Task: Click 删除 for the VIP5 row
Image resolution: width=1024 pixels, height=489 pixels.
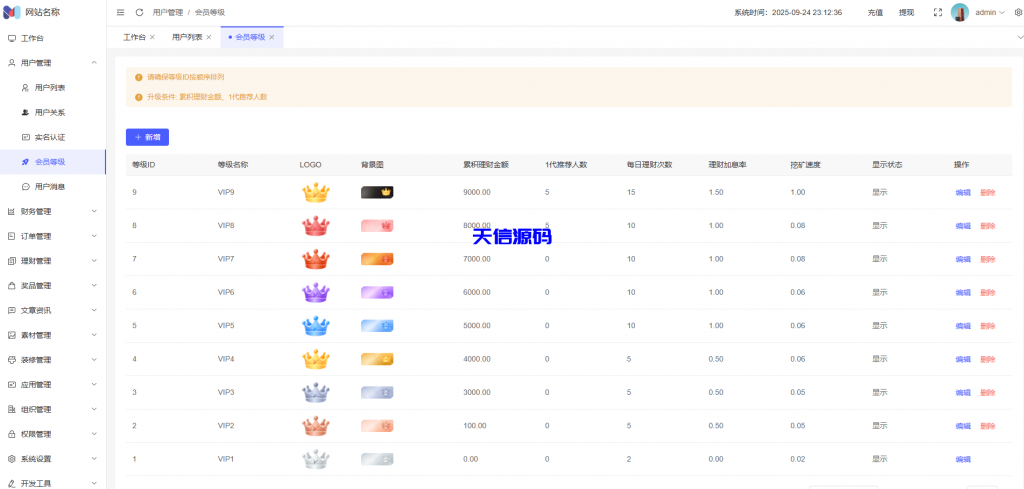Action: tap(987, 326)
